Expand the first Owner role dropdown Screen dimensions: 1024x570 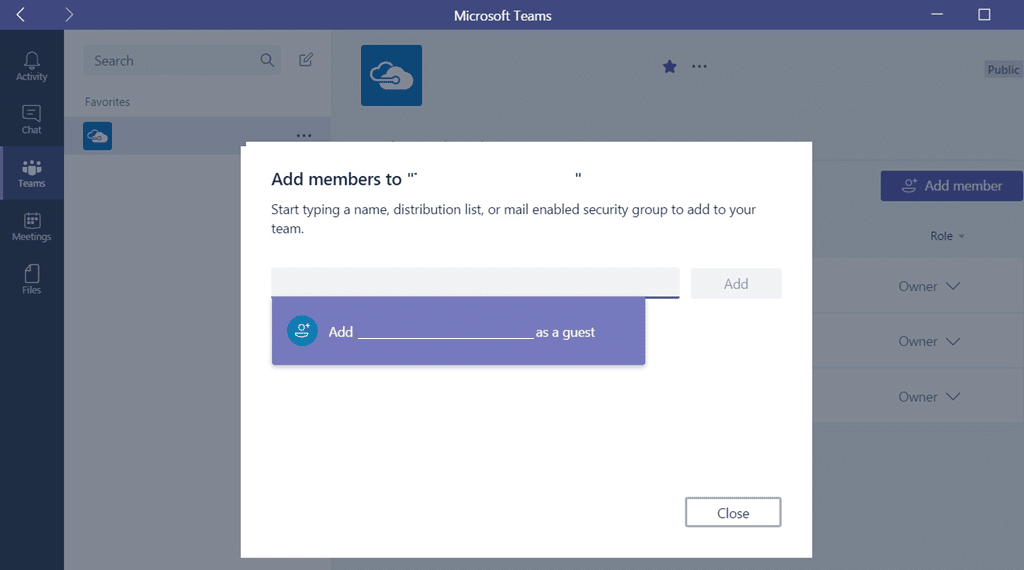(x=929, y=286)
